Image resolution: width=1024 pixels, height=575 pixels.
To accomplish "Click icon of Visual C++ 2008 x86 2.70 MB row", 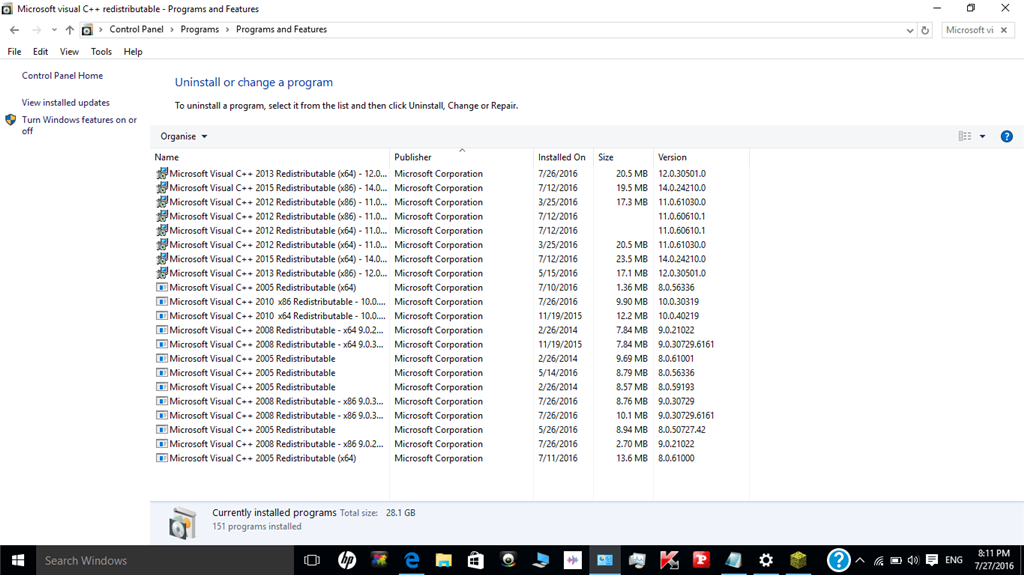I will tap(161, 444).
